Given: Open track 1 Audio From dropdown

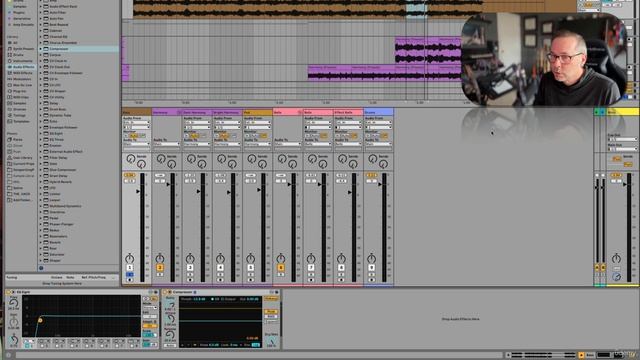Looking at the screenshot, I should pyautogui.click(x=136, y=122).
